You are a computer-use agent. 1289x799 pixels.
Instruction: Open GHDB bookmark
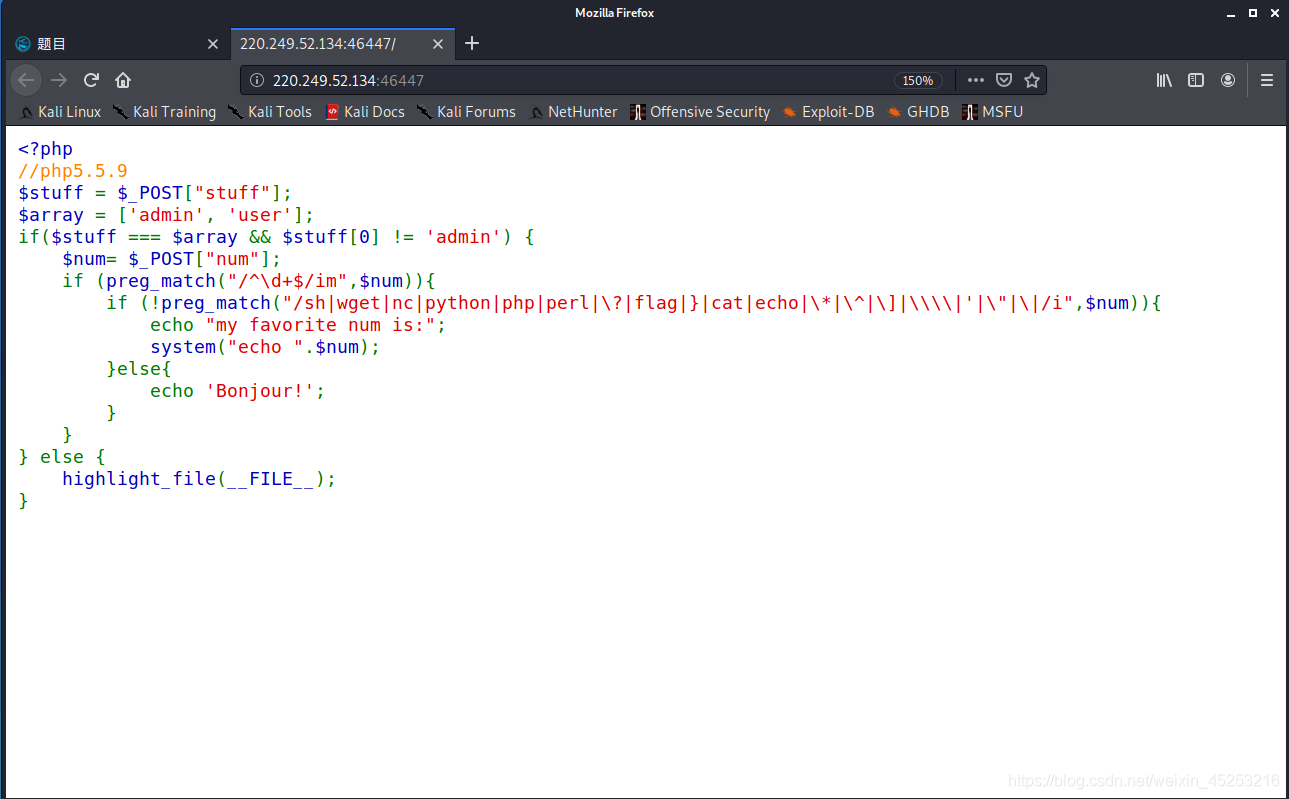coord(918,112)
